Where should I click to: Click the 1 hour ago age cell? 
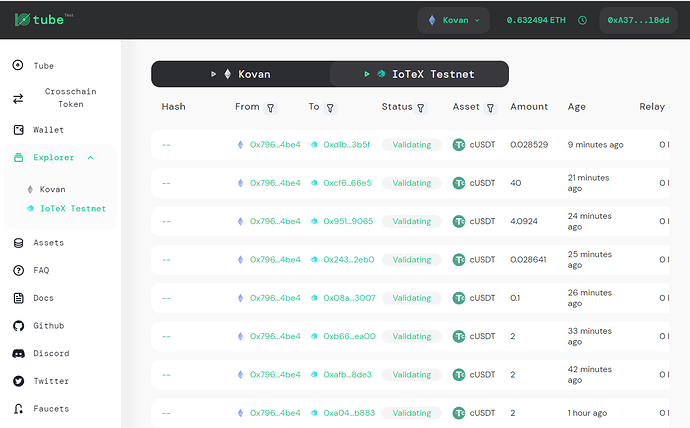tap(587, 413)
